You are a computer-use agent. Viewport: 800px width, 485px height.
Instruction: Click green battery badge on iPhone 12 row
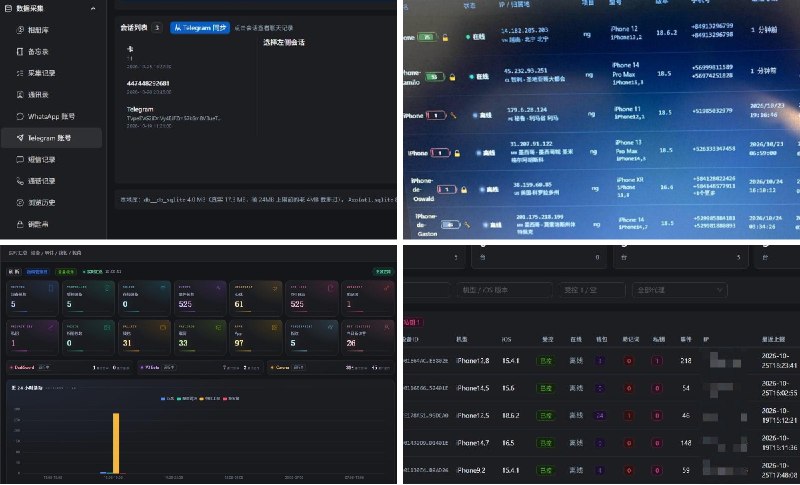pos(428,37)
